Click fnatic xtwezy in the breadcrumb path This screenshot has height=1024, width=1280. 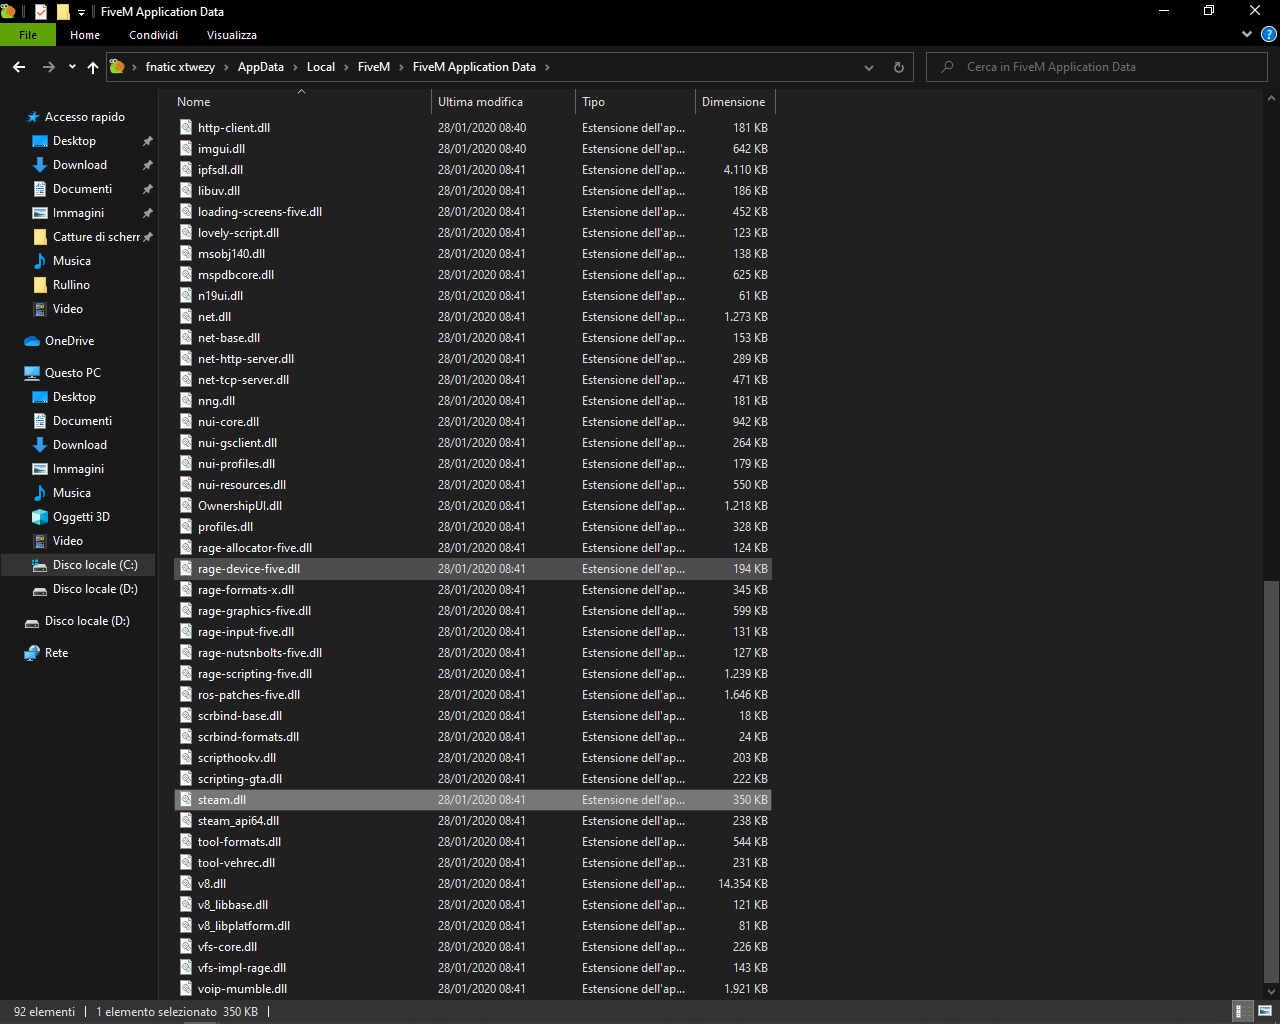point(180,67)
